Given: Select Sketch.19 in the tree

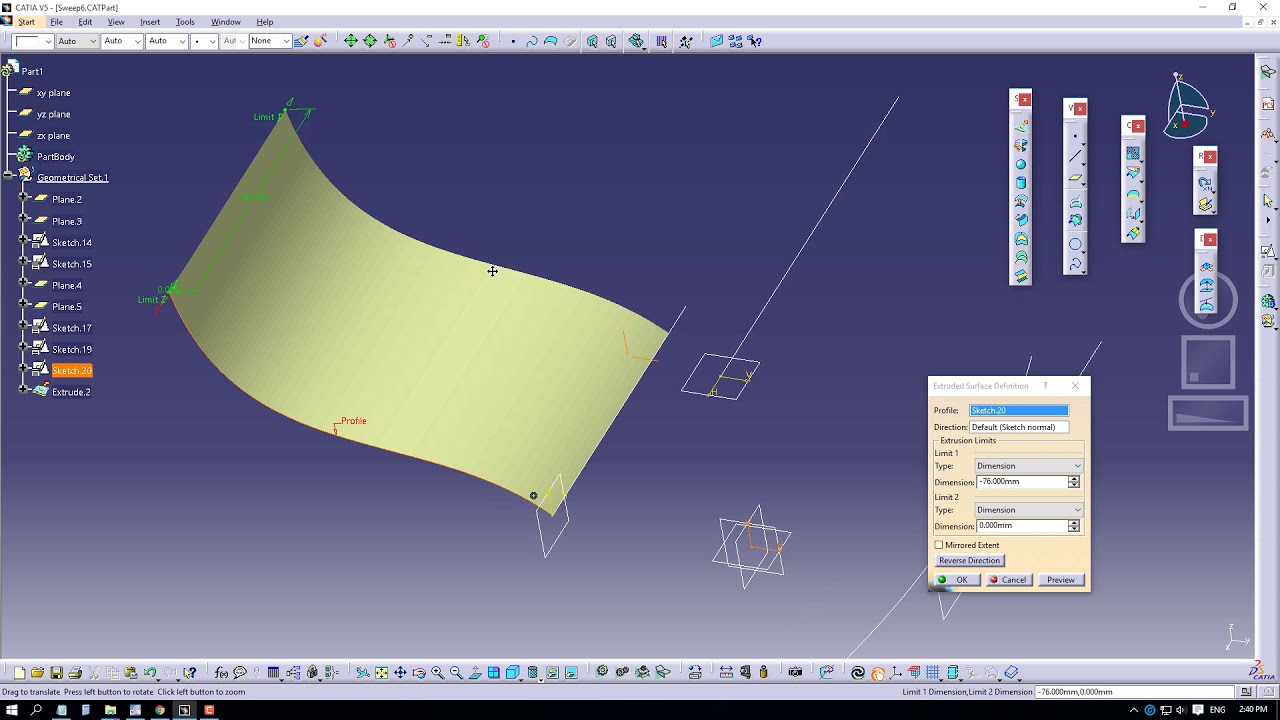Looking at the screenshot, I should point(71,349).
